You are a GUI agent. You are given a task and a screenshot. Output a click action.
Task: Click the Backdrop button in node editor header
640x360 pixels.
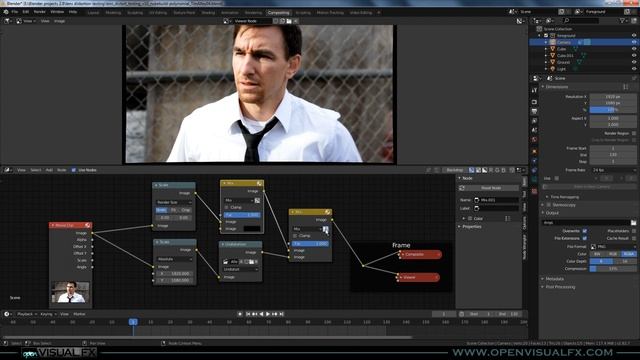455,170
